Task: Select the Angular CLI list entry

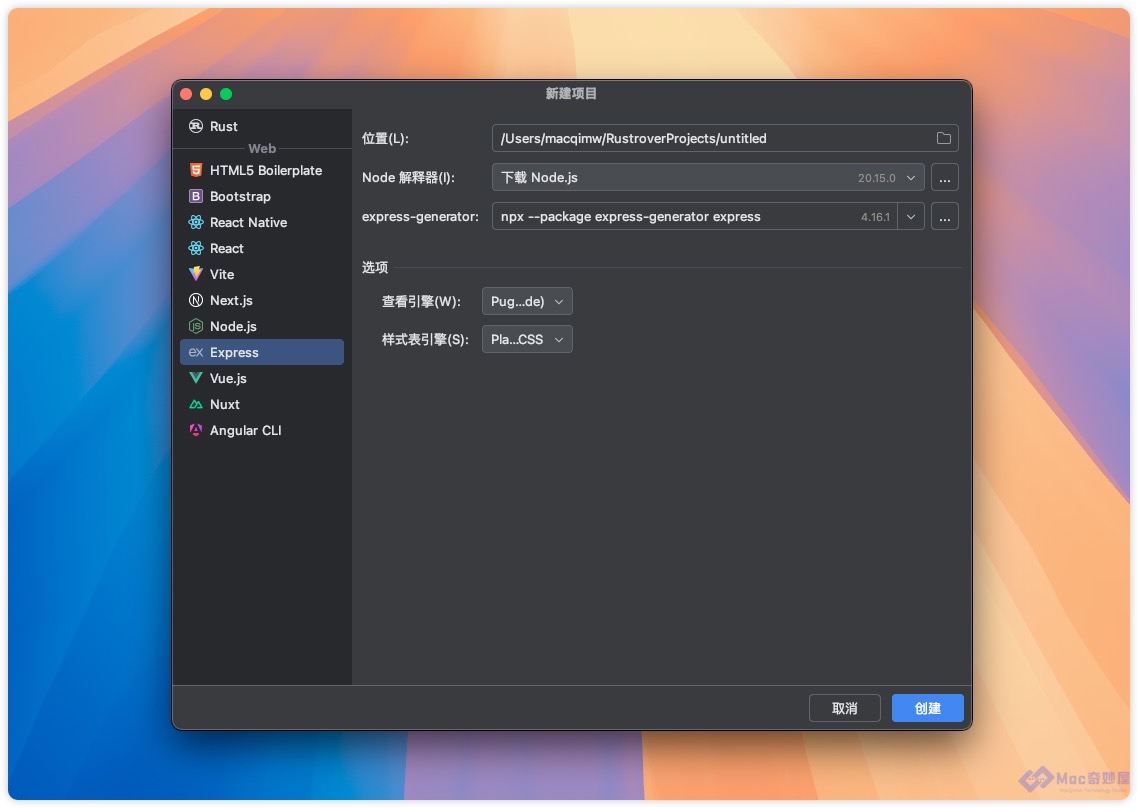Action: pos(262,430)
